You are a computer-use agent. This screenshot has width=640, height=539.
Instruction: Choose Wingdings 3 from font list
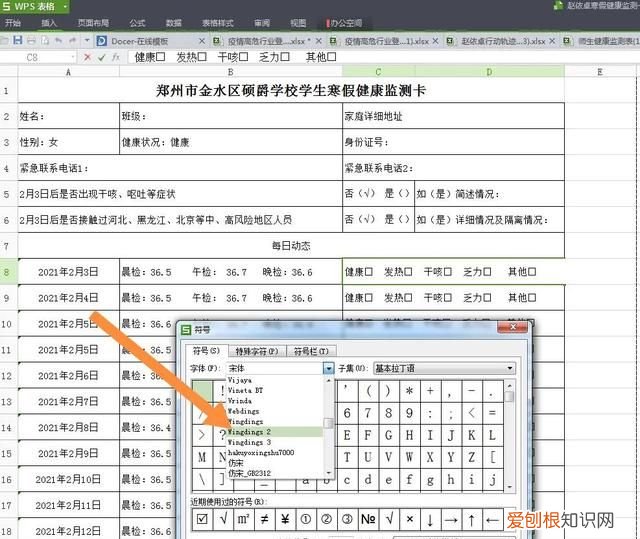[275, 442]
